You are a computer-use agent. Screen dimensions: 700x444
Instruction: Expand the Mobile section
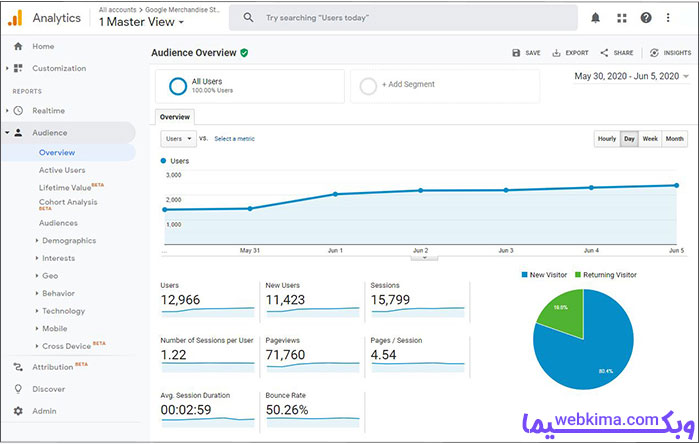click(37, 328)
